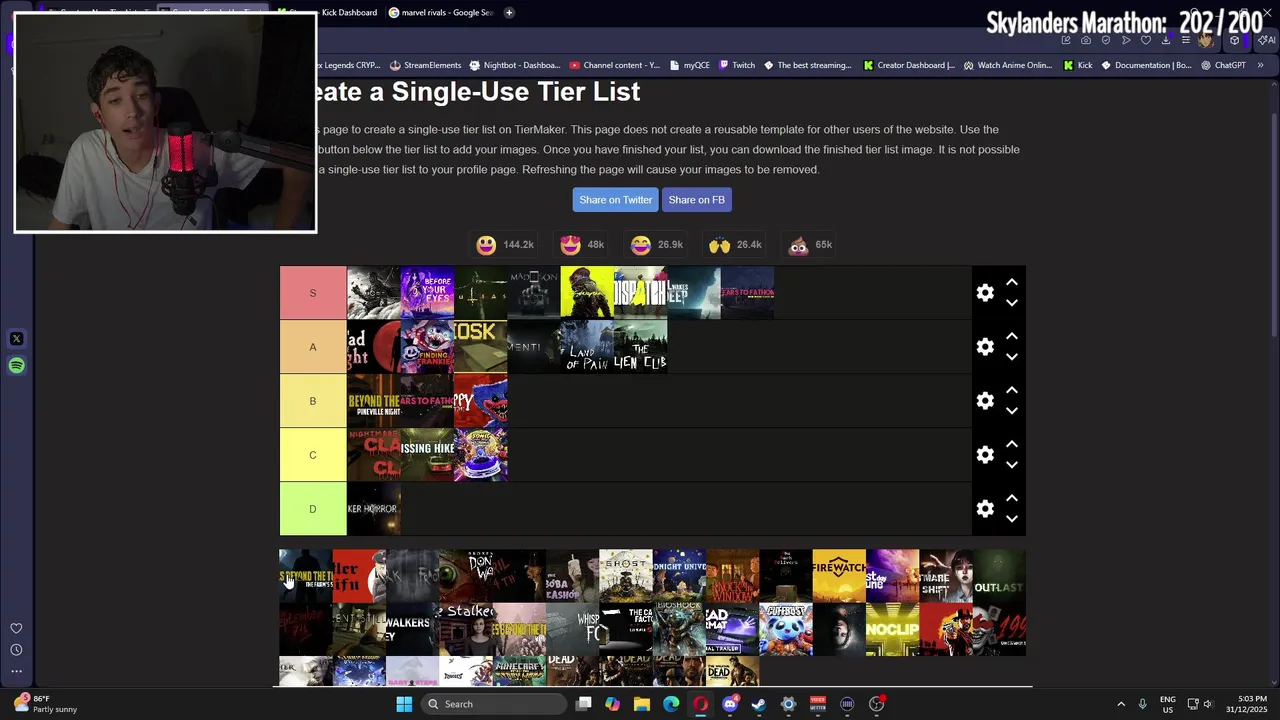Move A tier row down with arrow
The width and height of the screenshot is (1280, 720).
click(x=1011, y=357)
